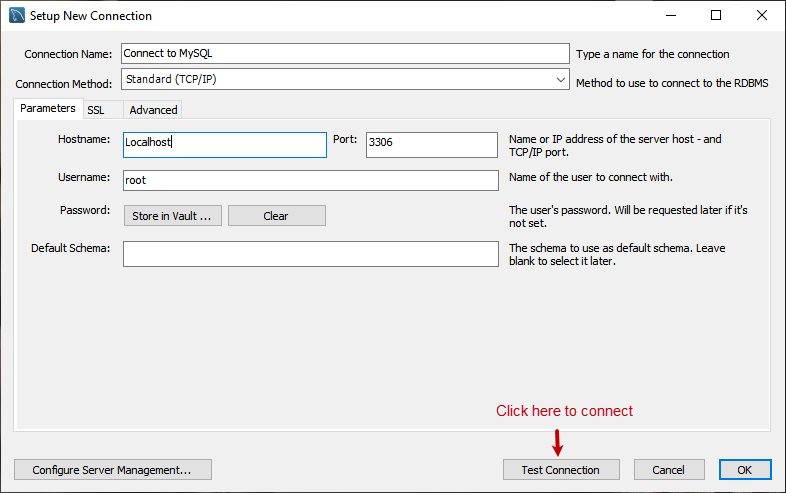Screen dimensions: 786x493
Task: Open the Advanced tab
Action: click(153, 110)
